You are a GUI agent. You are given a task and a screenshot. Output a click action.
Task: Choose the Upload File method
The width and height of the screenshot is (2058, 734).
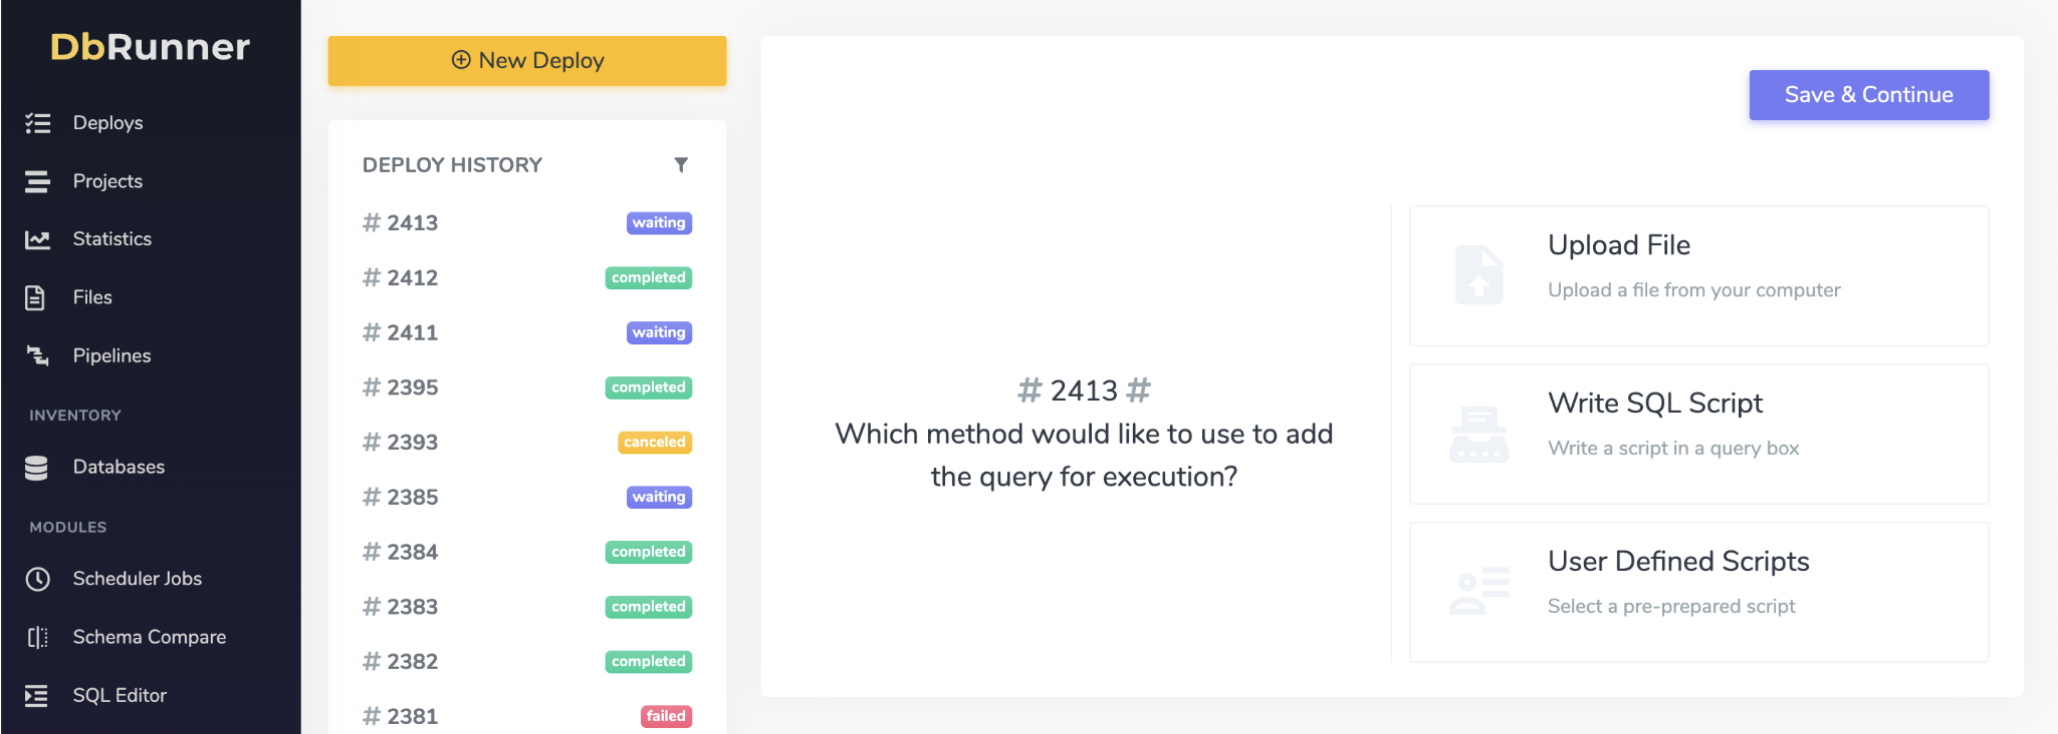click(x=1698, y=275)
